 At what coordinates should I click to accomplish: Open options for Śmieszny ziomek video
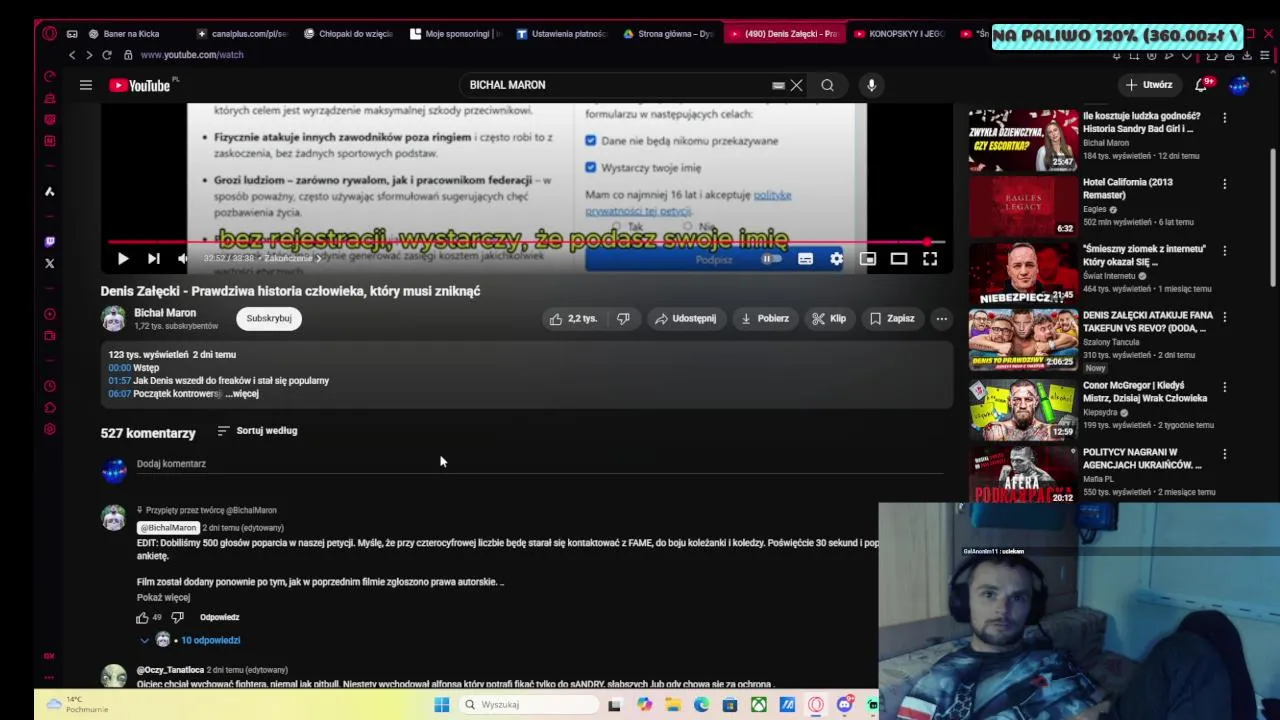click(1224, 250)
